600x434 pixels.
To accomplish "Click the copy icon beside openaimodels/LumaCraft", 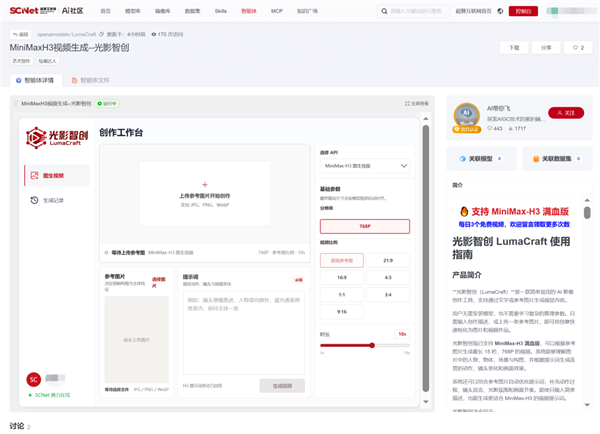I will click(101, 34).
